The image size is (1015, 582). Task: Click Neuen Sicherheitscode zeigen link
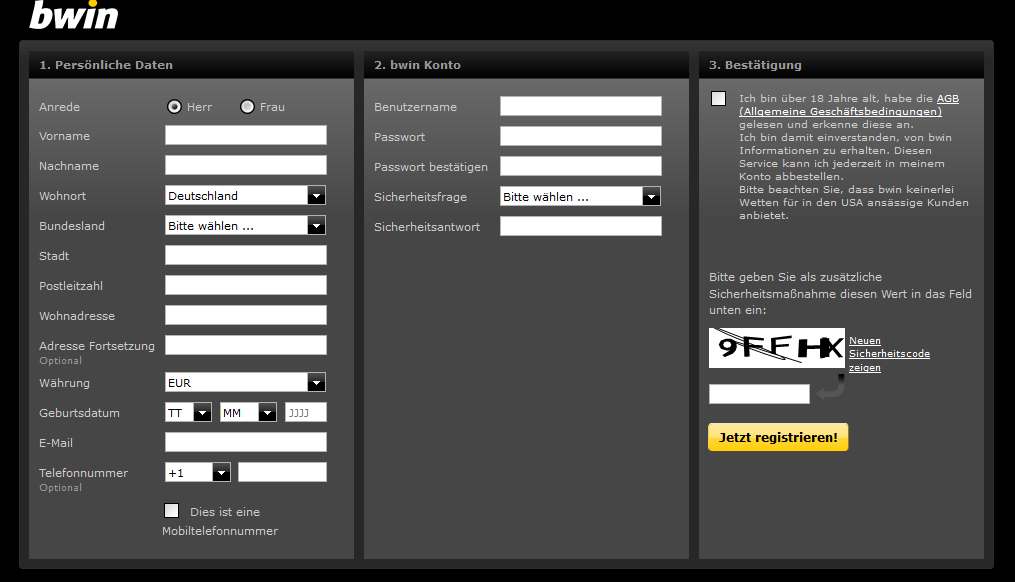[x=889, y=354]
